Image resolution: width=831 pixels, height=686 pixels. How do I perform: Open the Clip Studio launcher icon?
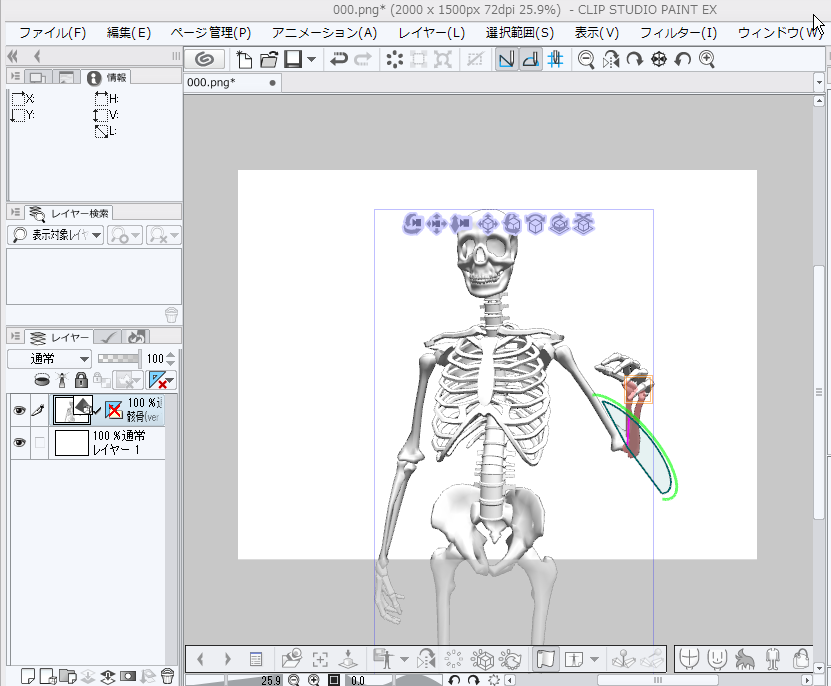point(205,59)
